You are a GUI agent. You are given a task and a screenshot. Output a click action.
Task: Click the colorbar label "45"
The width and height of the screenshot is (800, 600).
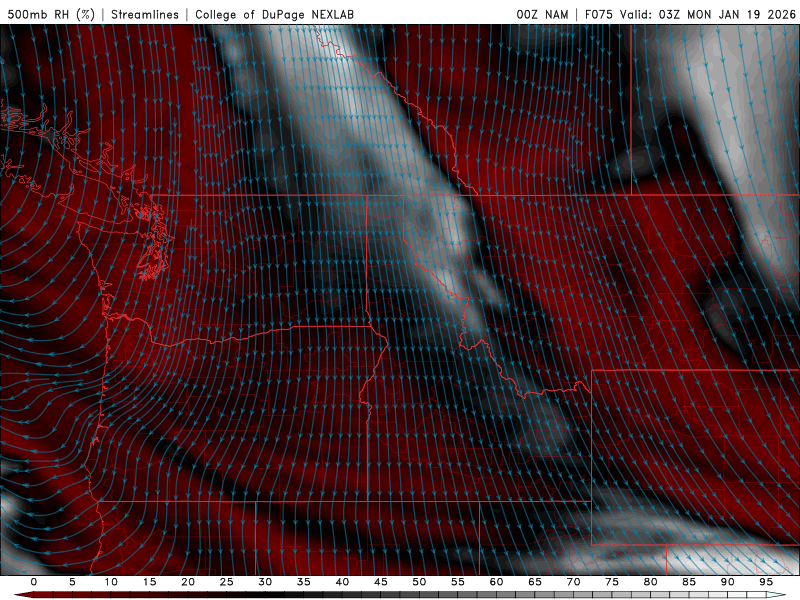tap(381, 582)
